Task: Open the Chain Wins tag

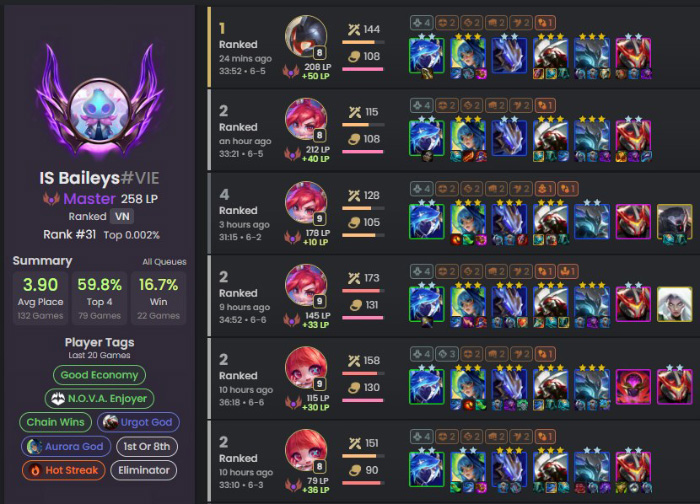Action: 55,422
